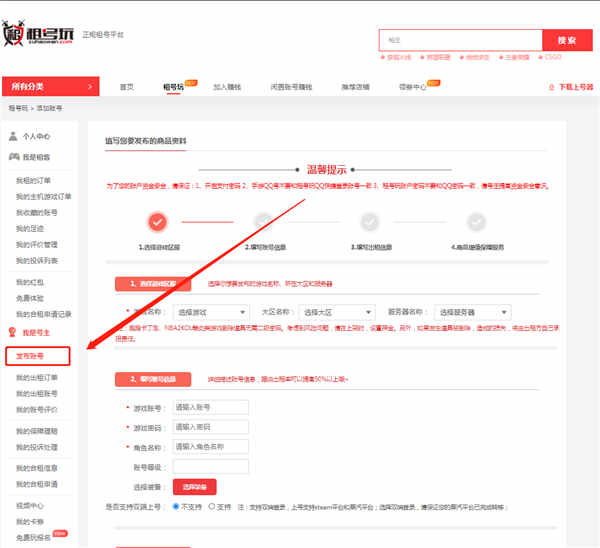
Task: Click the 发布账号 sidebar link
Action: (37, 355)
